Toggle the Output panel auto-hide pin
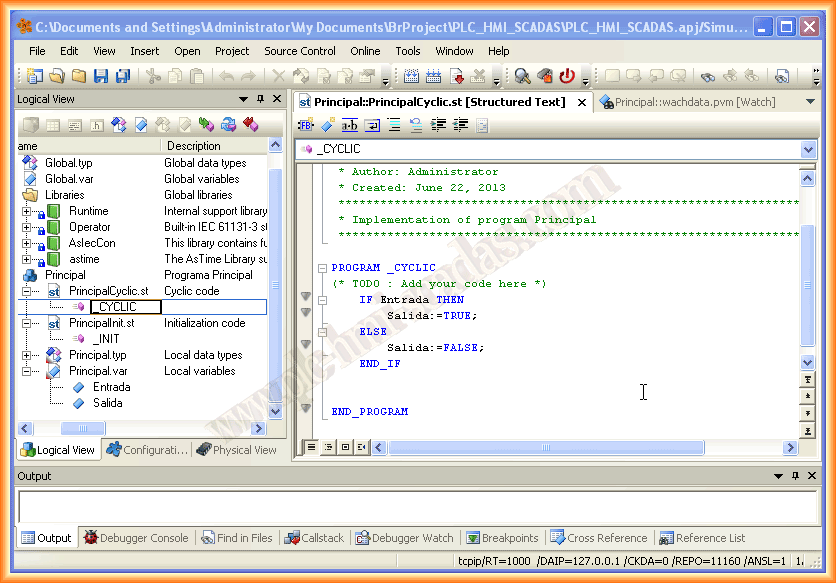 coord(795,476)
